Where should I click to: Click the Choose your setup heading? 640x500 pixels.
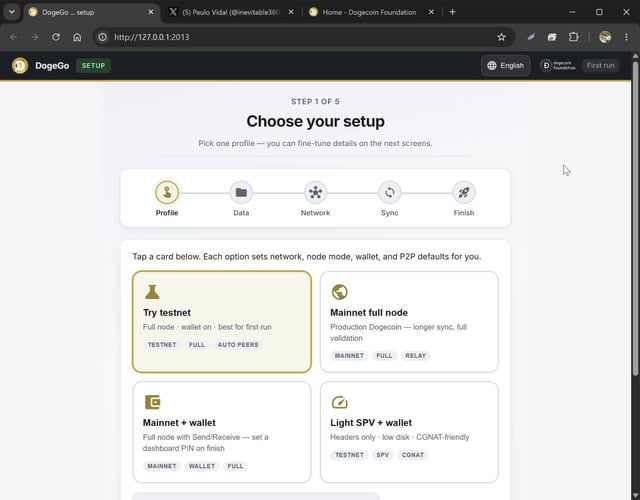pos(316,121)
